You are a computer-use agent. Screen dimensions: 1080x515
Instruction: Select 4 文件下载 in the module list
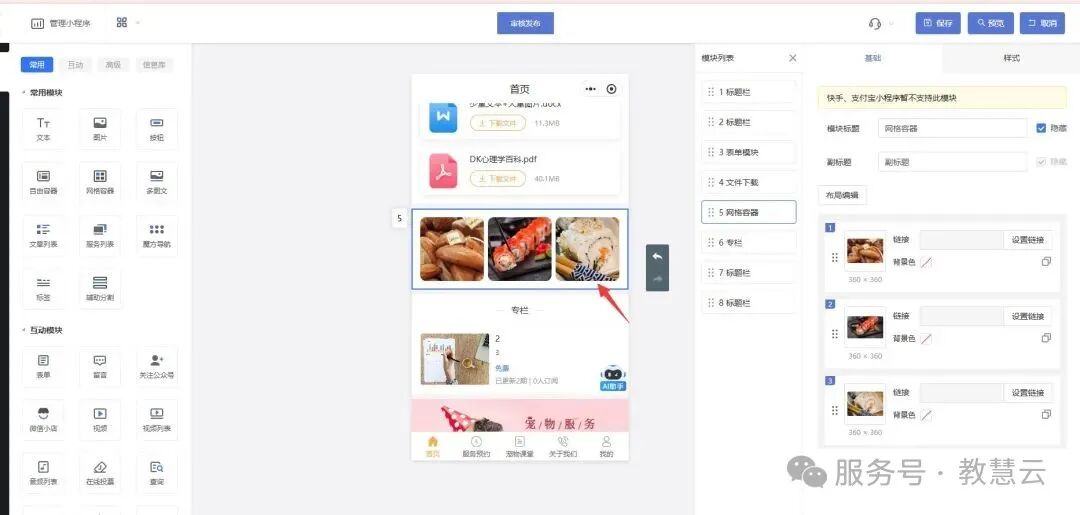[749, 182]
